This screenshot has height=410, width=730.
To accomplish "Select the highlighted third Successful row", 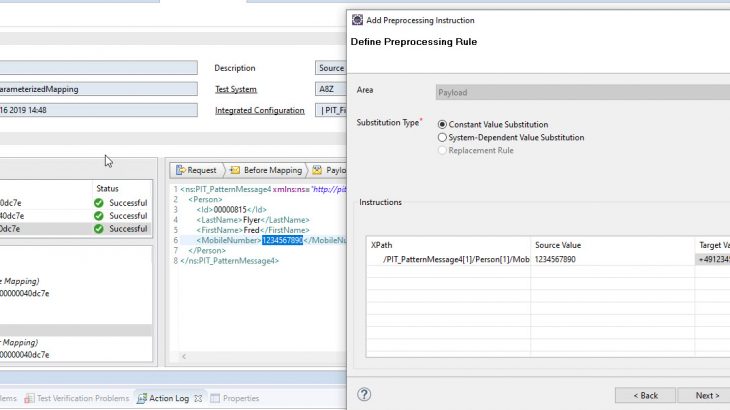I will tap(76, 229).
